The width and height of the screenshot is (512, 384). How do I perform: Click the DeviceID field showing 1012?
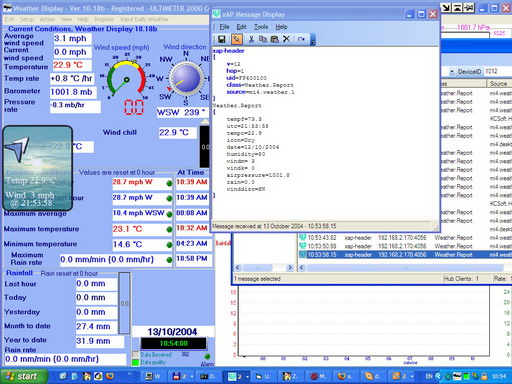click(x=497, y=71)
